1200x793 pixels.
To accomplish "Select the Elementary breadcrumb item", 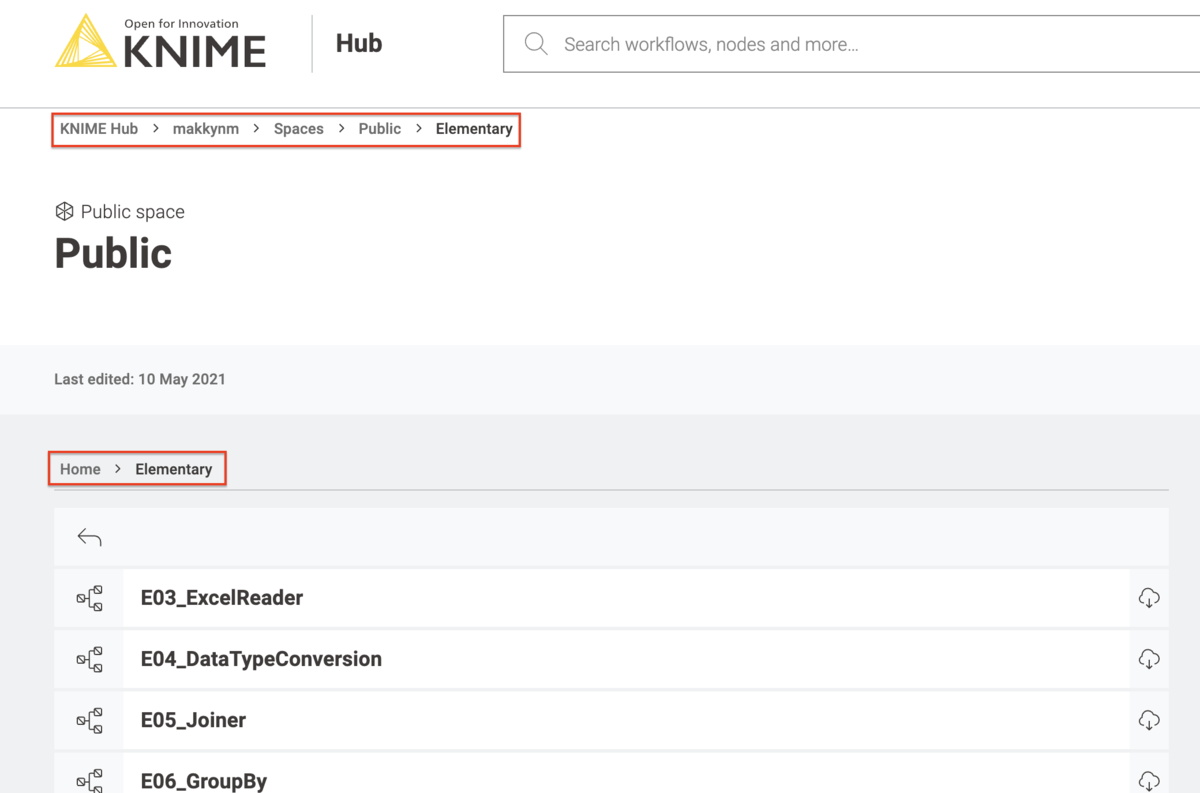I will [x=174, y=468].
